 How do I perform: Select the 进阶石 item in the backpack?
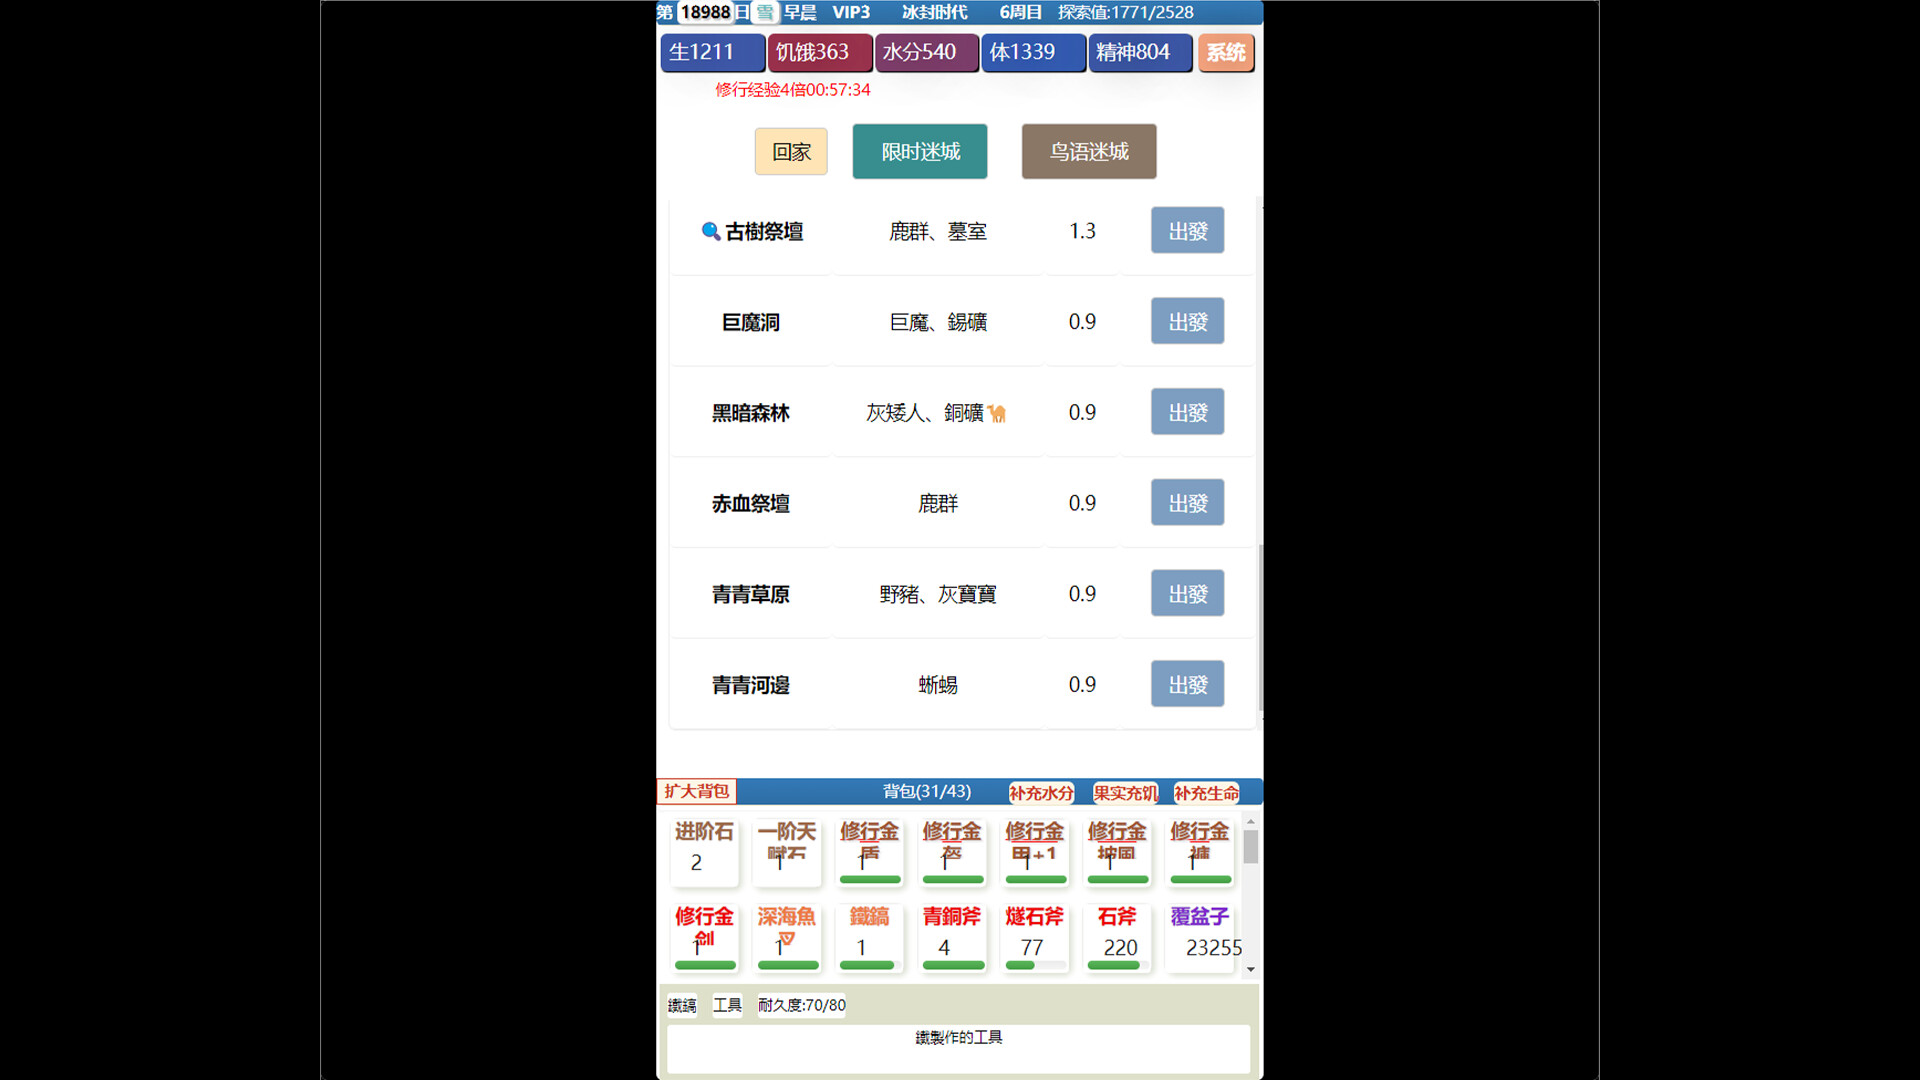click(704, 851)
